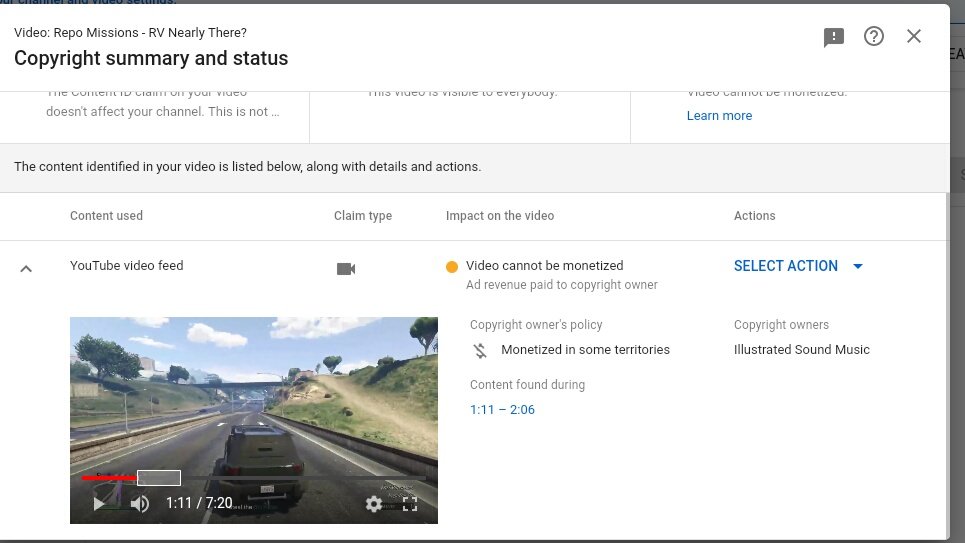Open the SELECT ACTION dropdown
Image resolution: width=965 pixels, height=543 pixels.
tap(798, 266)
